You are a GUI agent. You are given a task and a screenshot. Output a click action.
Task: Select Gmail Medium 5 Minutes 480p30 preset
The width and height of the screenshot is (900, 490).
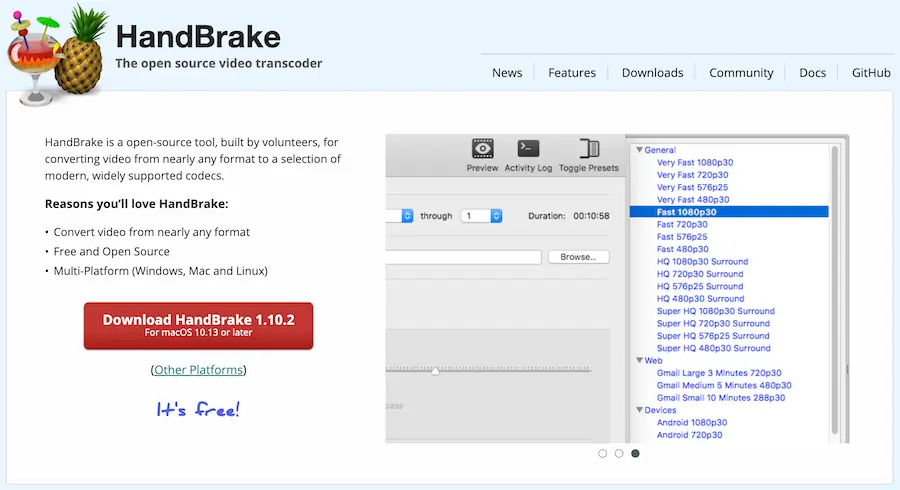[724, 386]
